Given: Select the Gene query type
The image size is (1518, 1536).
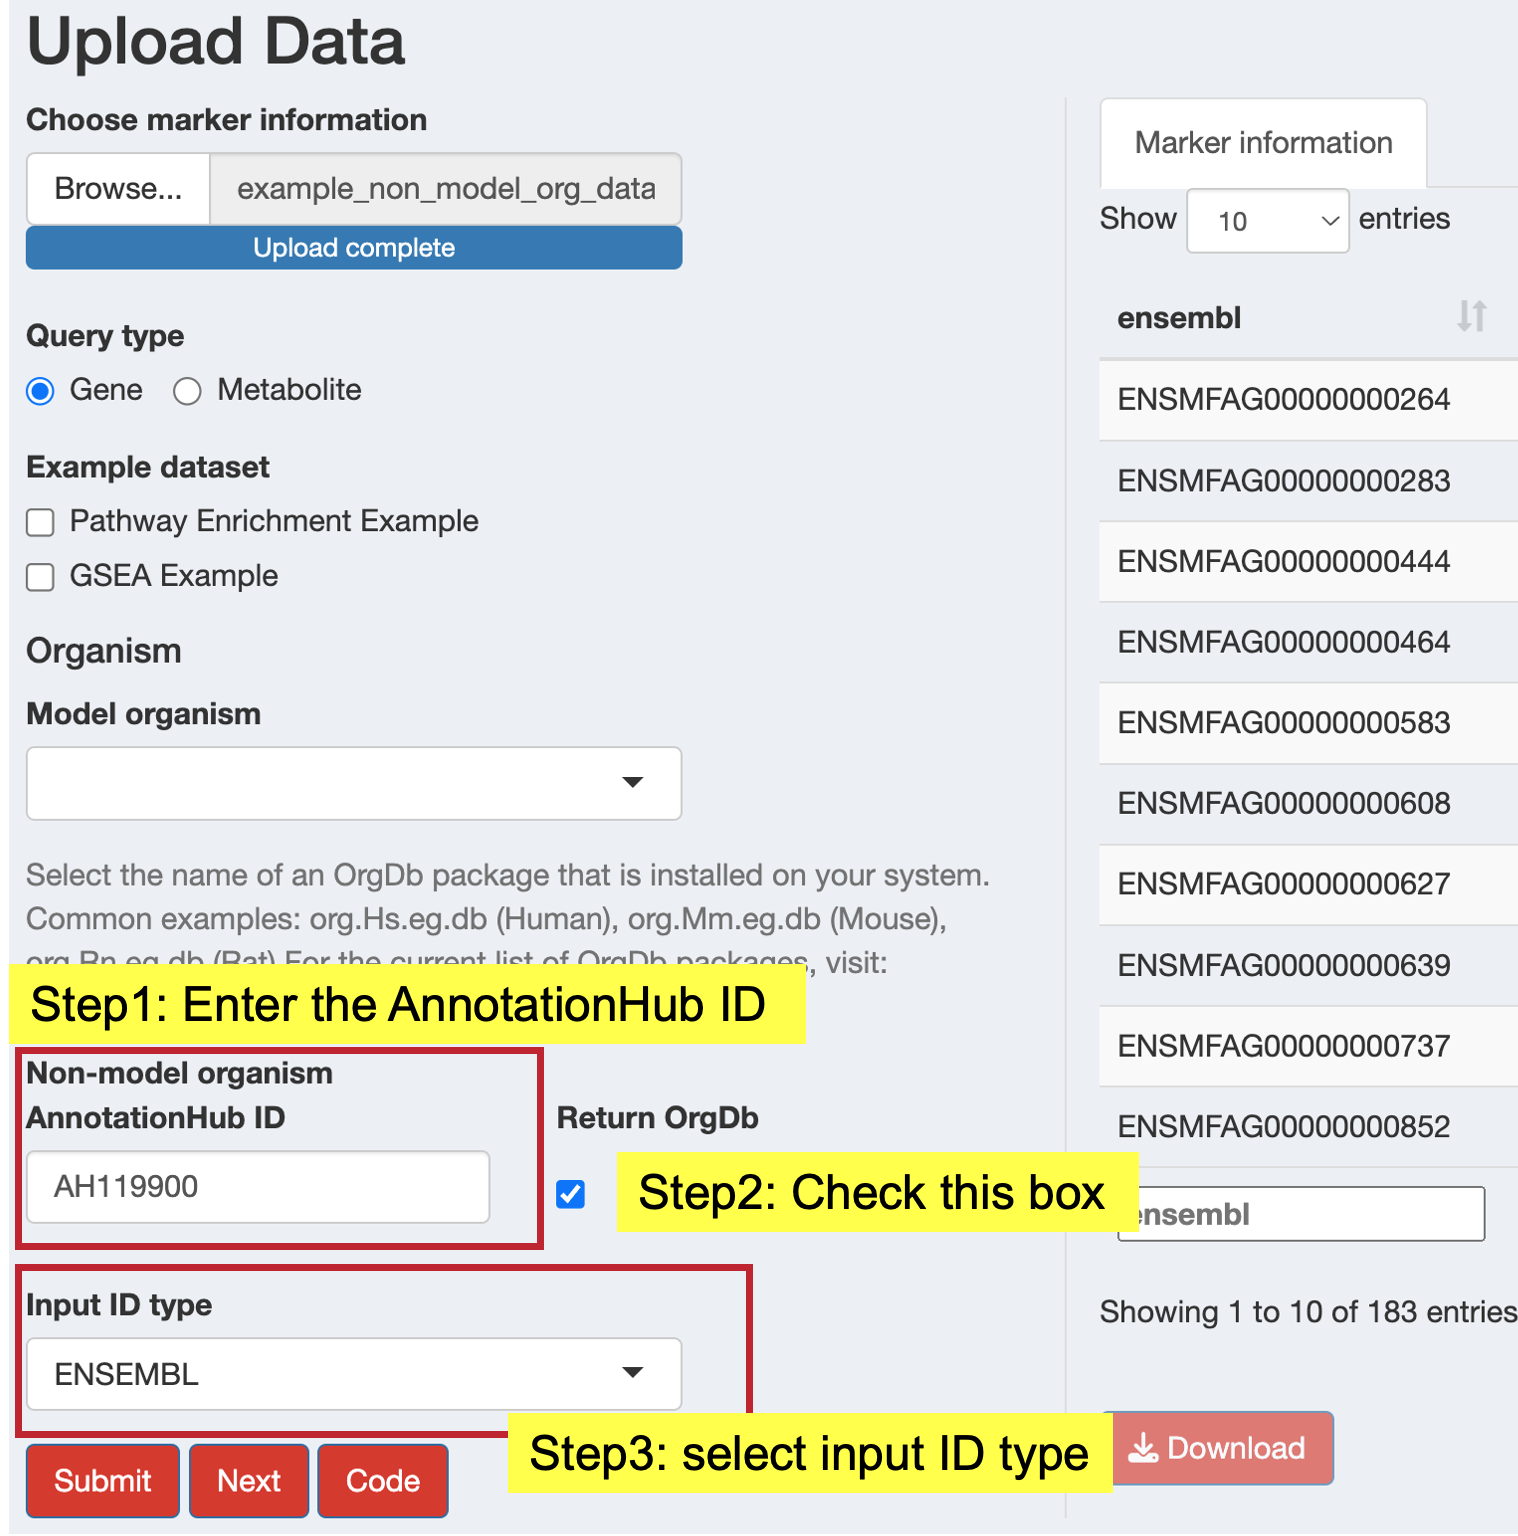Looking at the screenshot, I should (40, 391).
